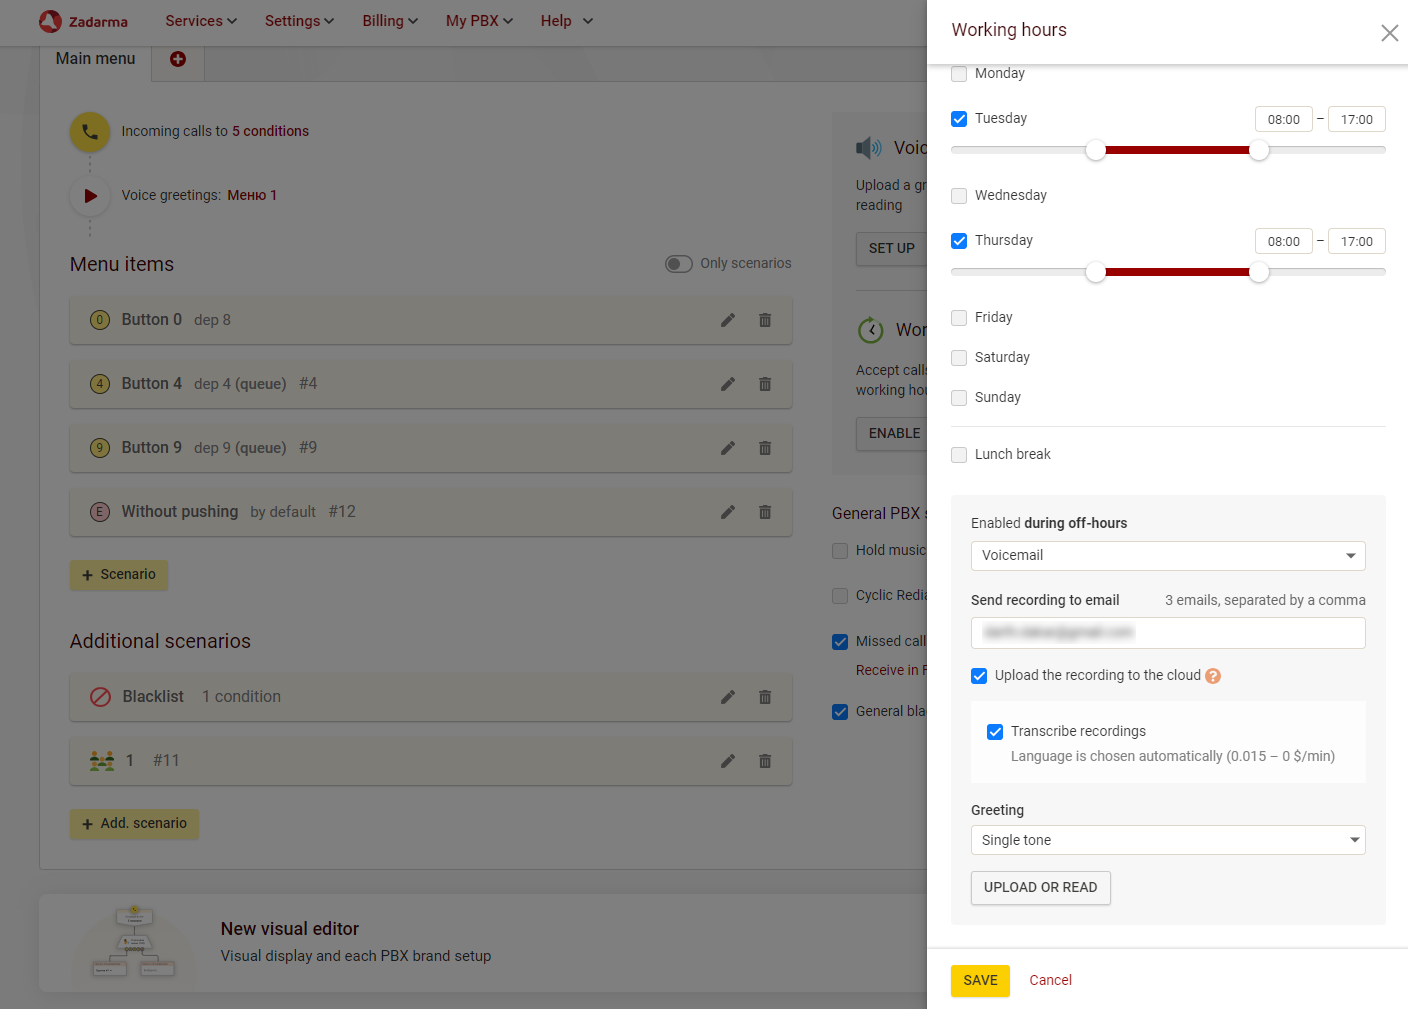
Task: Enable the Monday working day checkbox
Action: click(959, 74)
